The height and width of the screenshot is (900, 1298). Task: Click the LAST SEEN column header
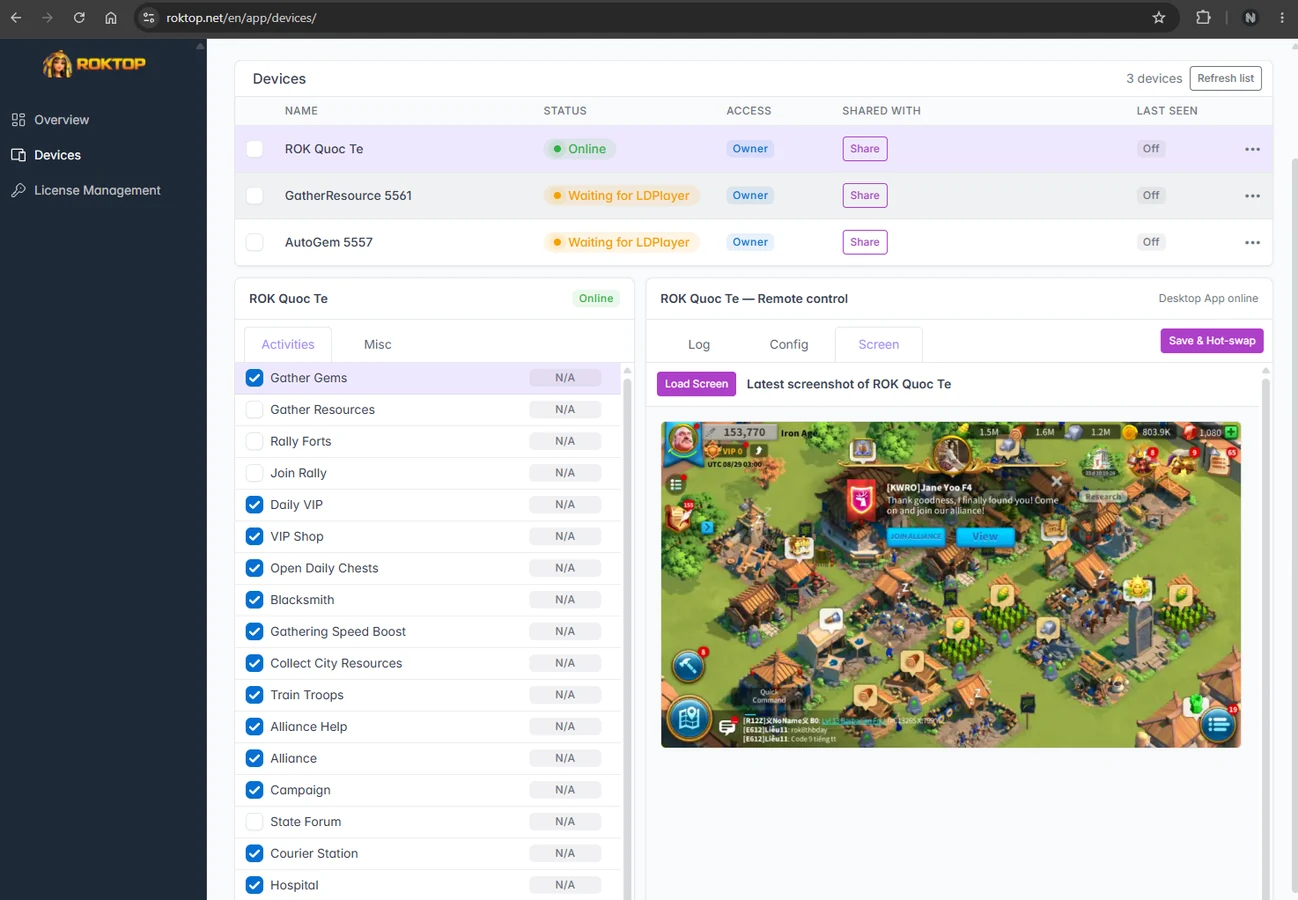point(1167,111)
